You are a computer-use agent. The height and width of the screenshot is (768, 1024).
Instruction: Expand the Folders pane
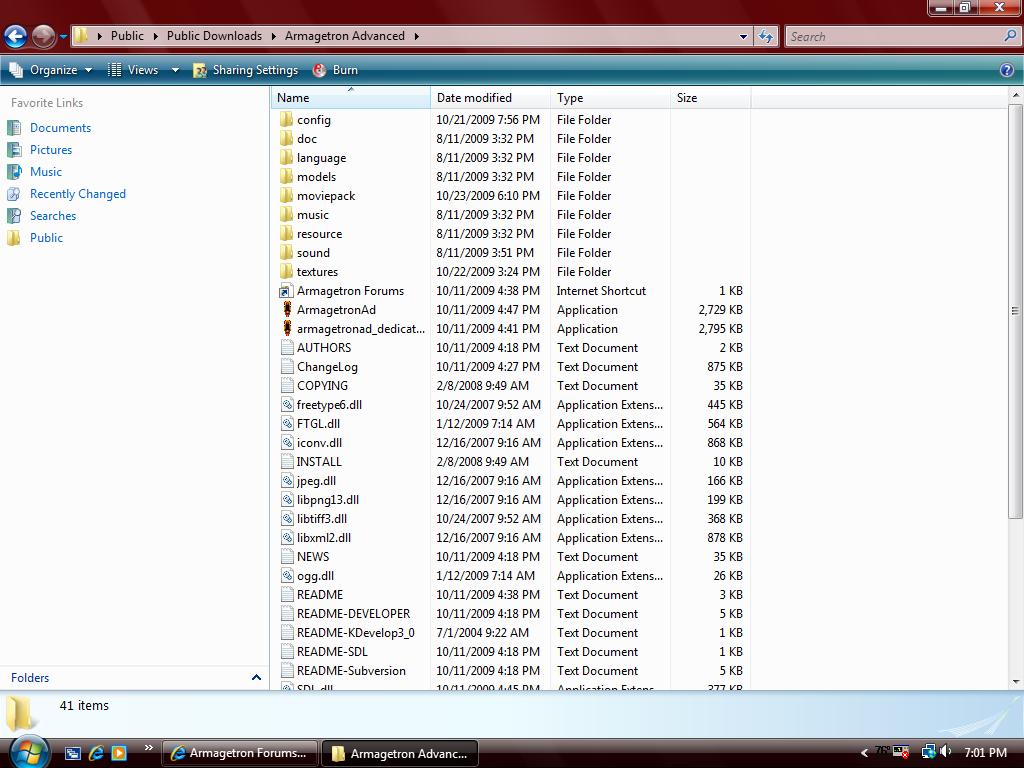pyautogui.click(x=256, y=678)
